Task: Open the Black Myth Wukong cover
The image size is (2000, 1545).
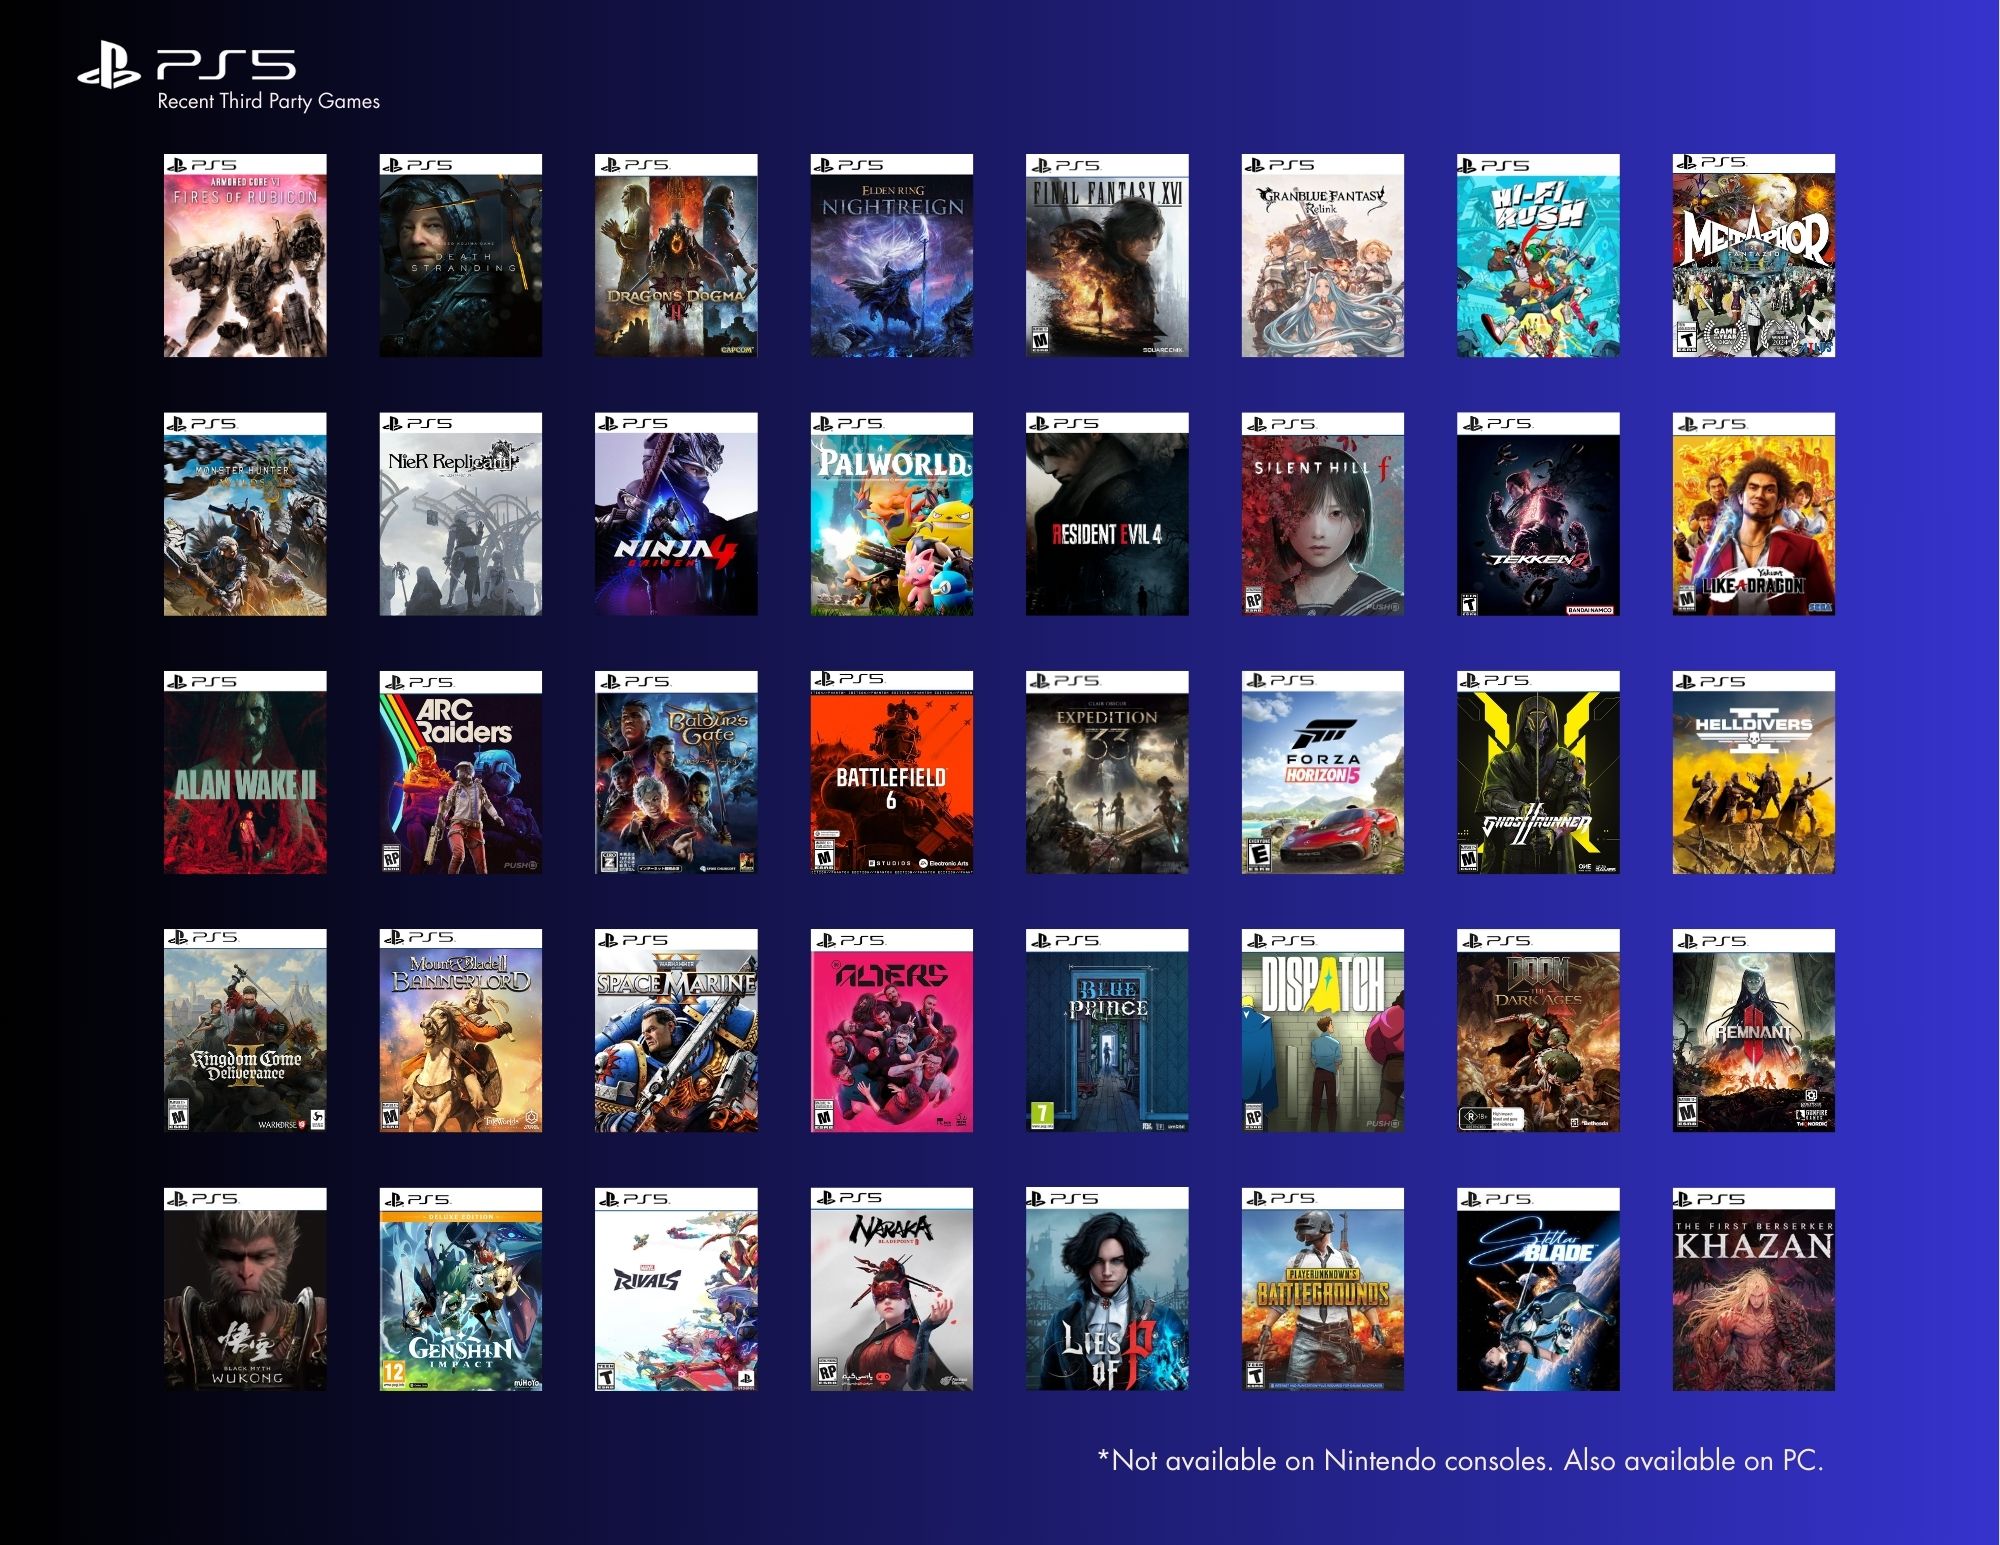Action: tap(245, 1290)
